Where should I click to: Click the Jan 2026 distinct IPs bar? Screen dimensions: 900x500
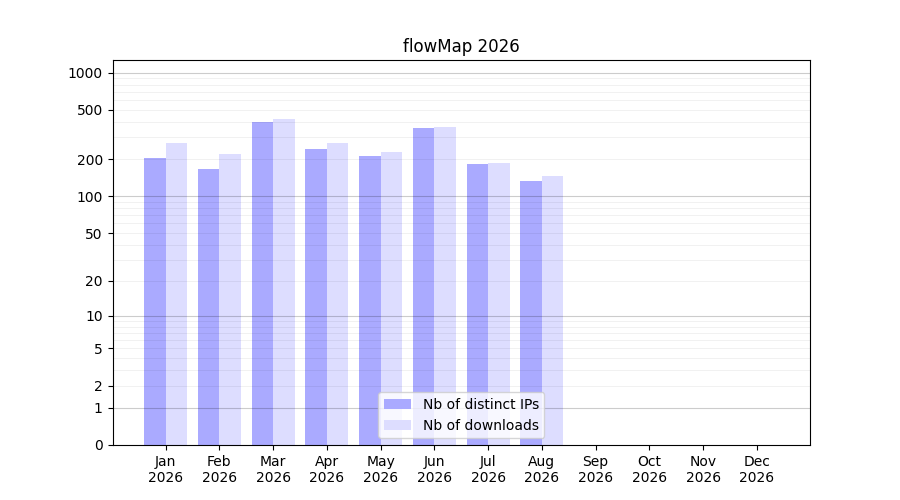(x=155, y=301)
